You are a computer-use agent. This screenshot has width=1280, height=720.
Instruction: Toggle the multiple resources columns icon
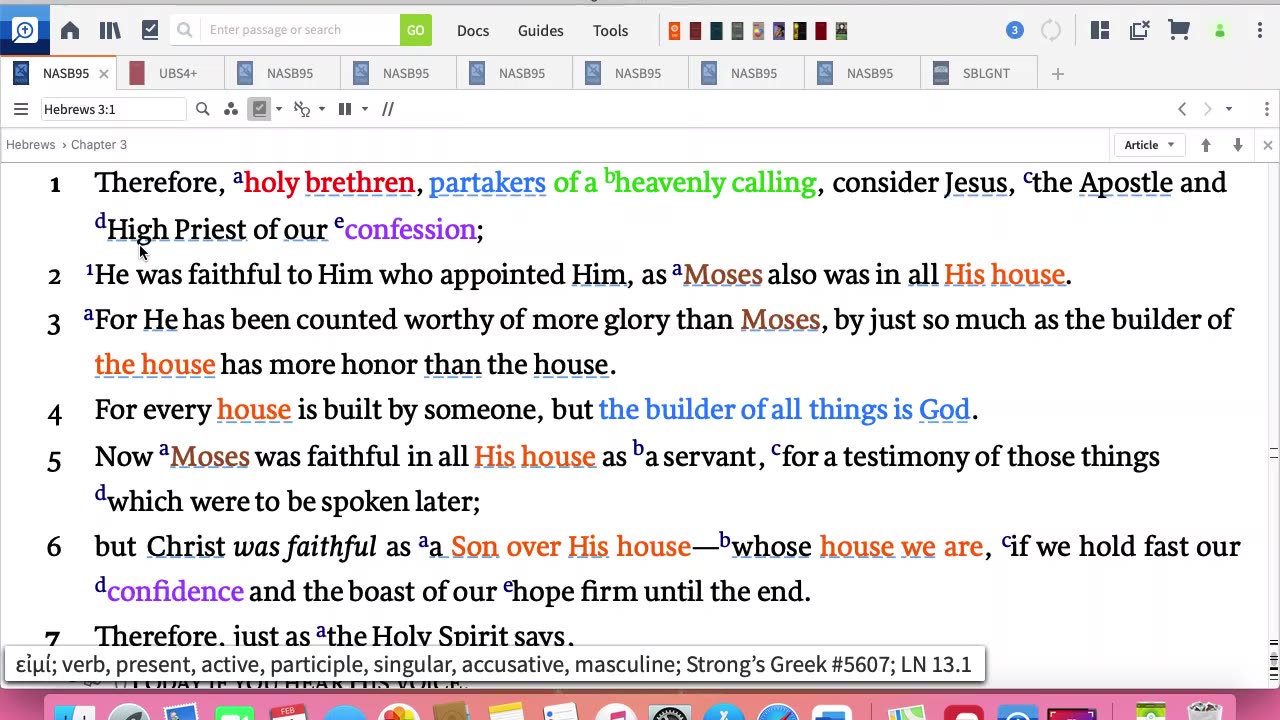click(x=345, y=109)
